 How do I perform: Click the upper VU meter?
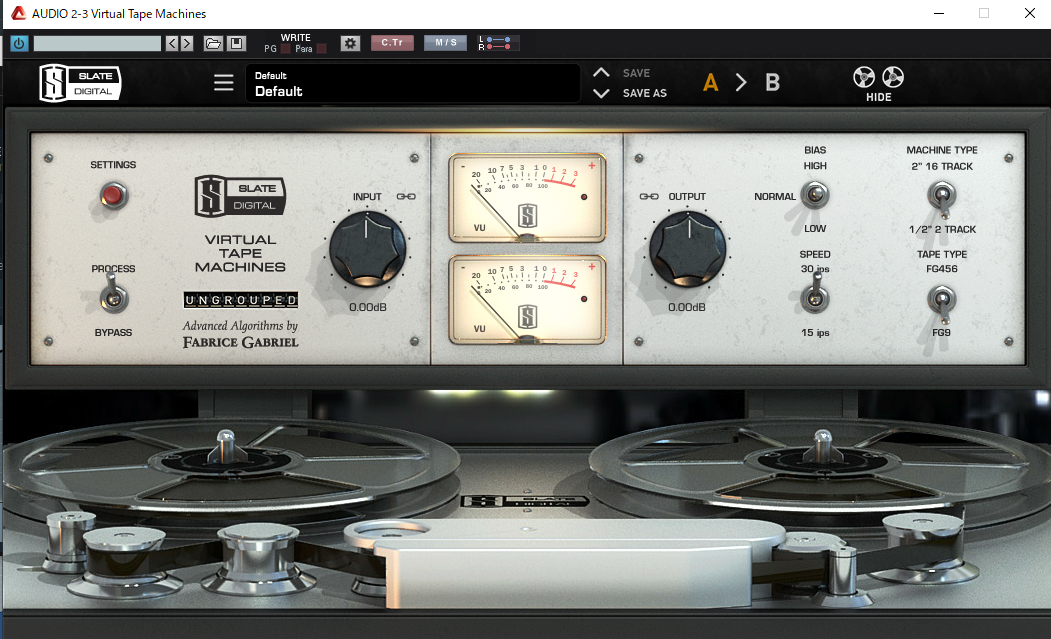coord(527,197)
